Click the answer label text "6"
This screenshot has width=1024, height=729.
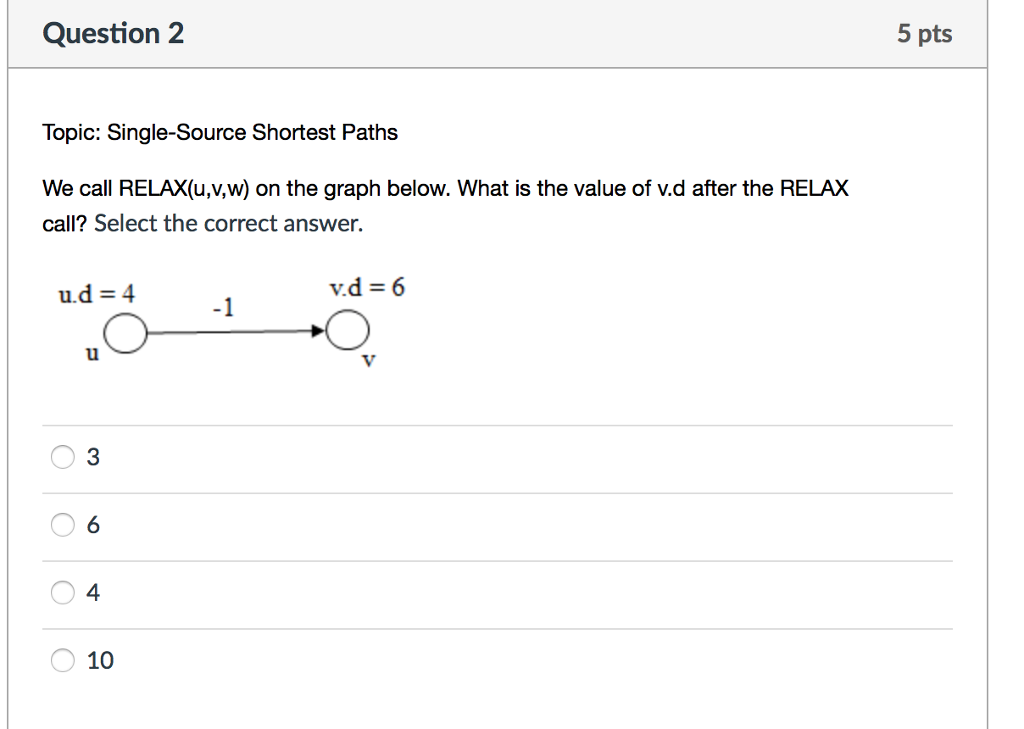(x=93, y=525)
